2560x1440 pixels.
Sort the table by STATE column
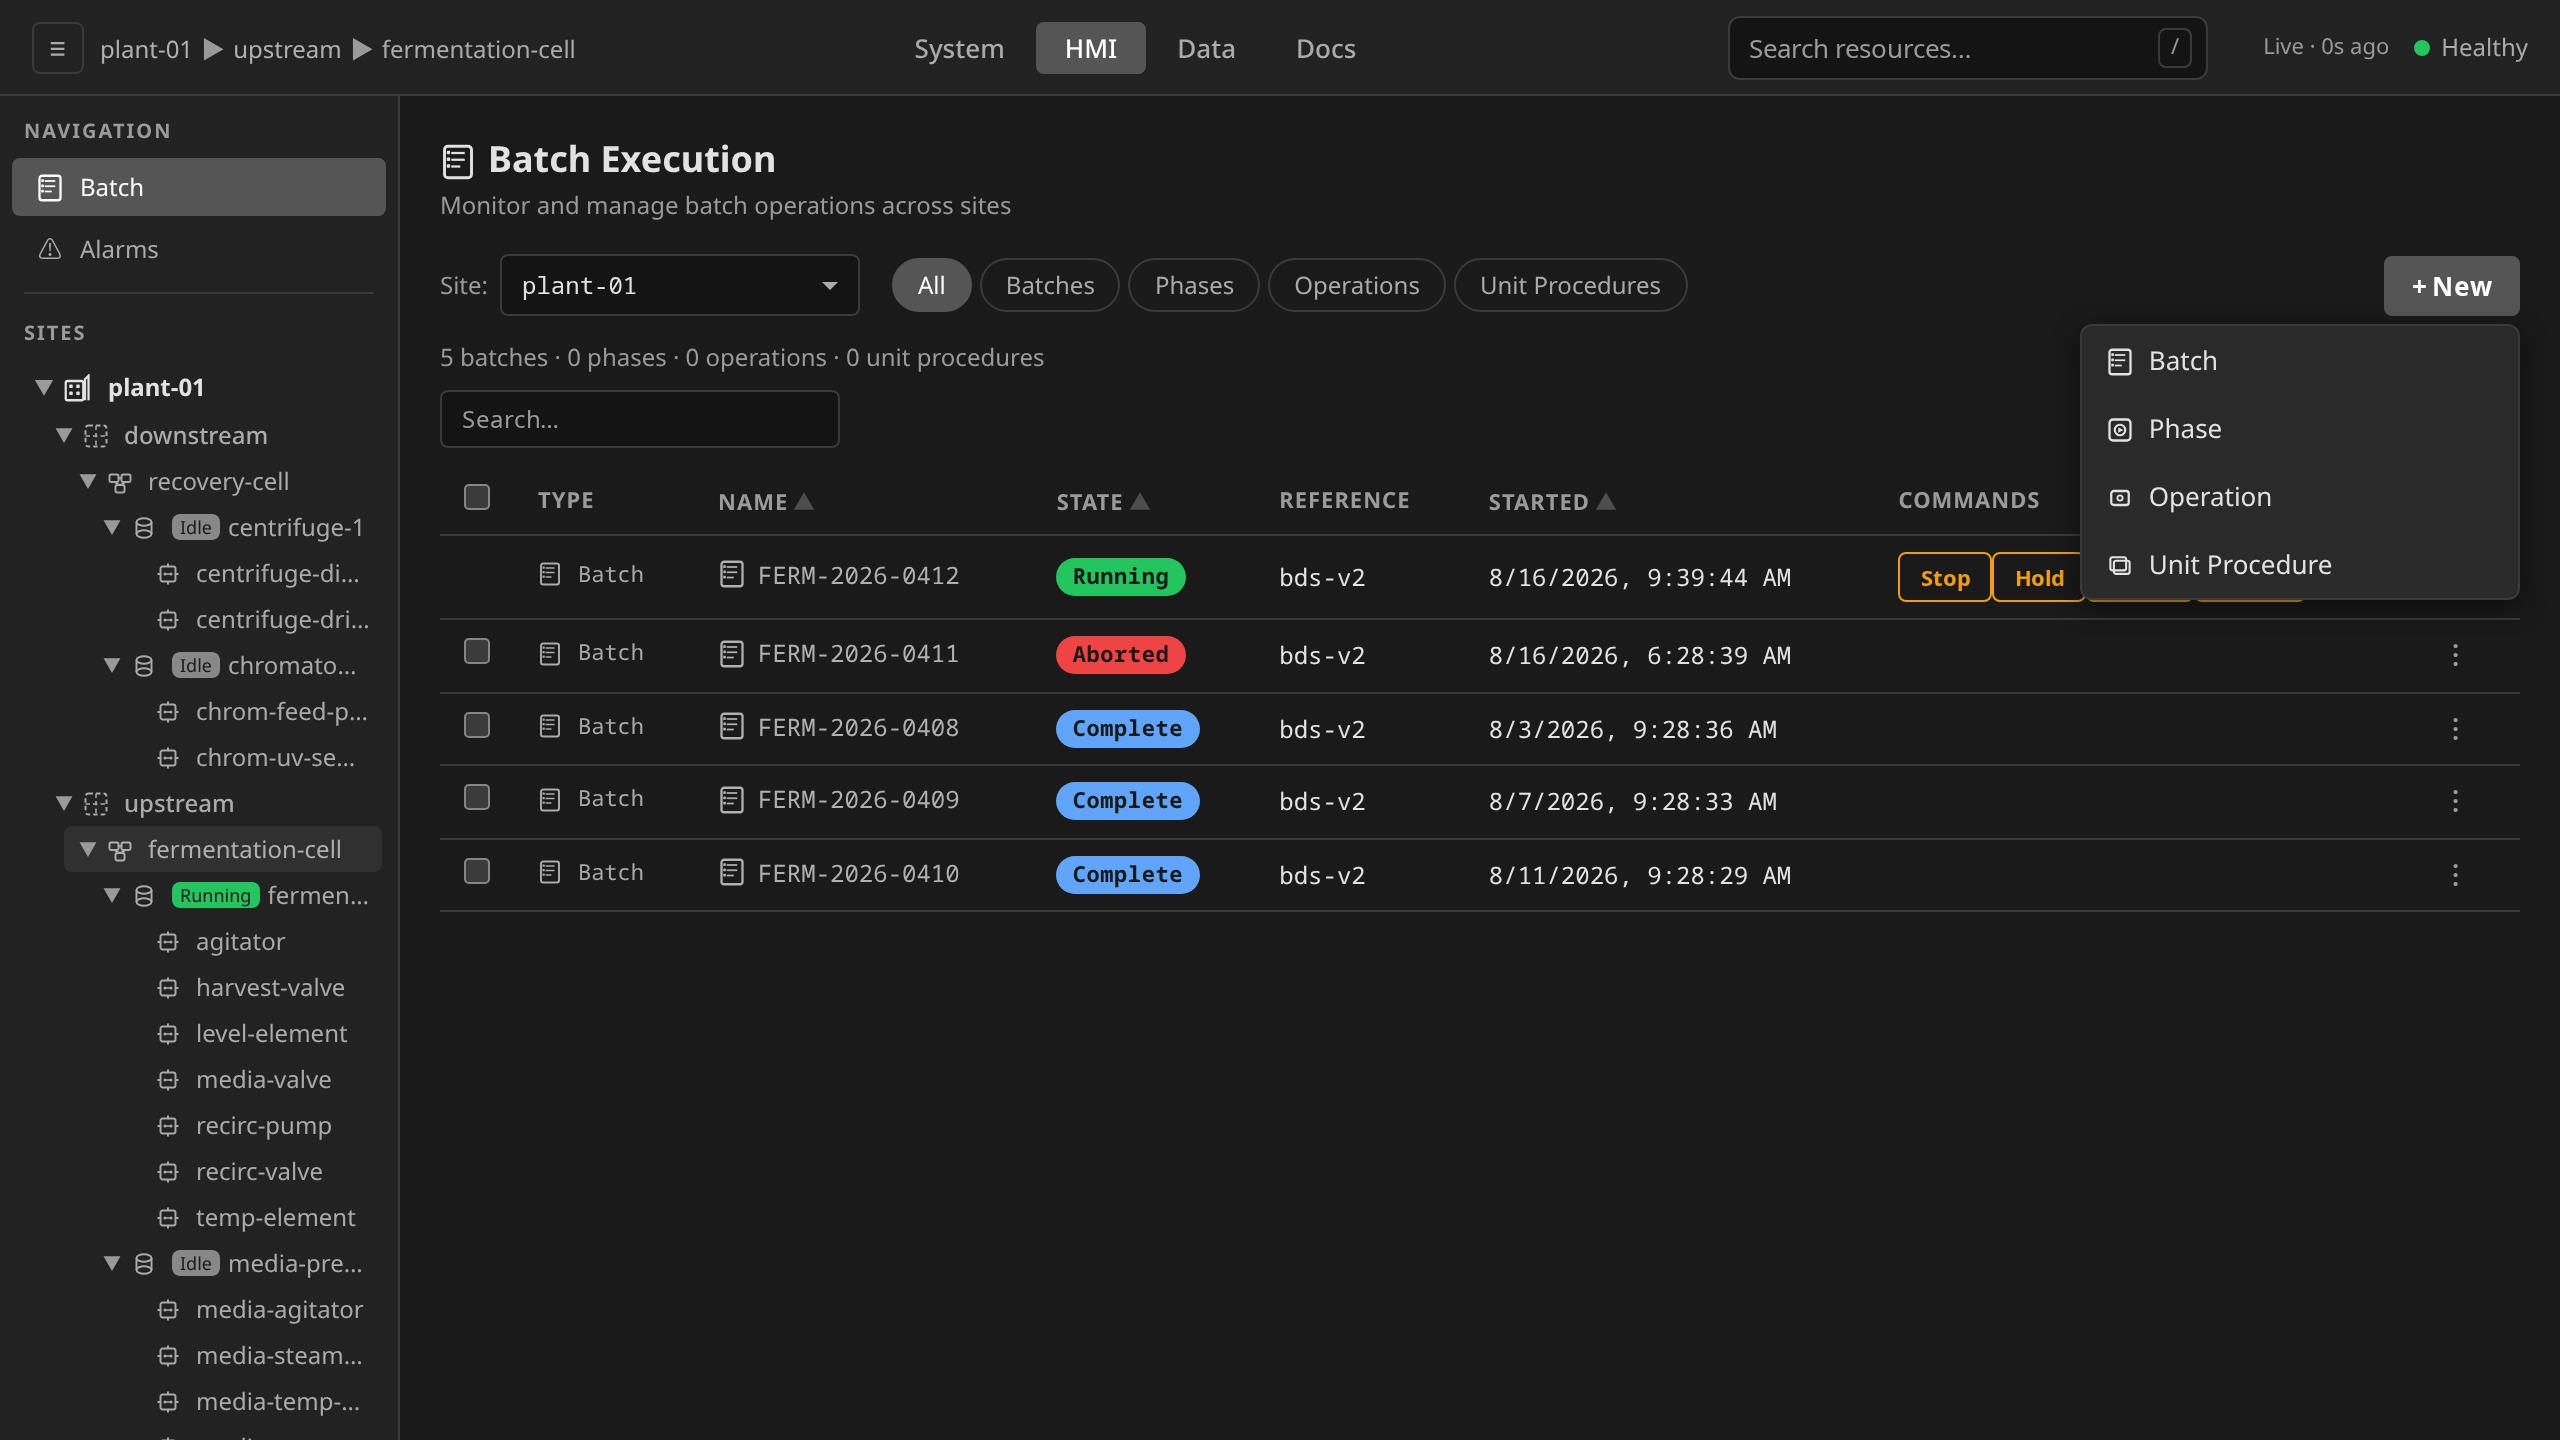click(x=1102, y=501)
